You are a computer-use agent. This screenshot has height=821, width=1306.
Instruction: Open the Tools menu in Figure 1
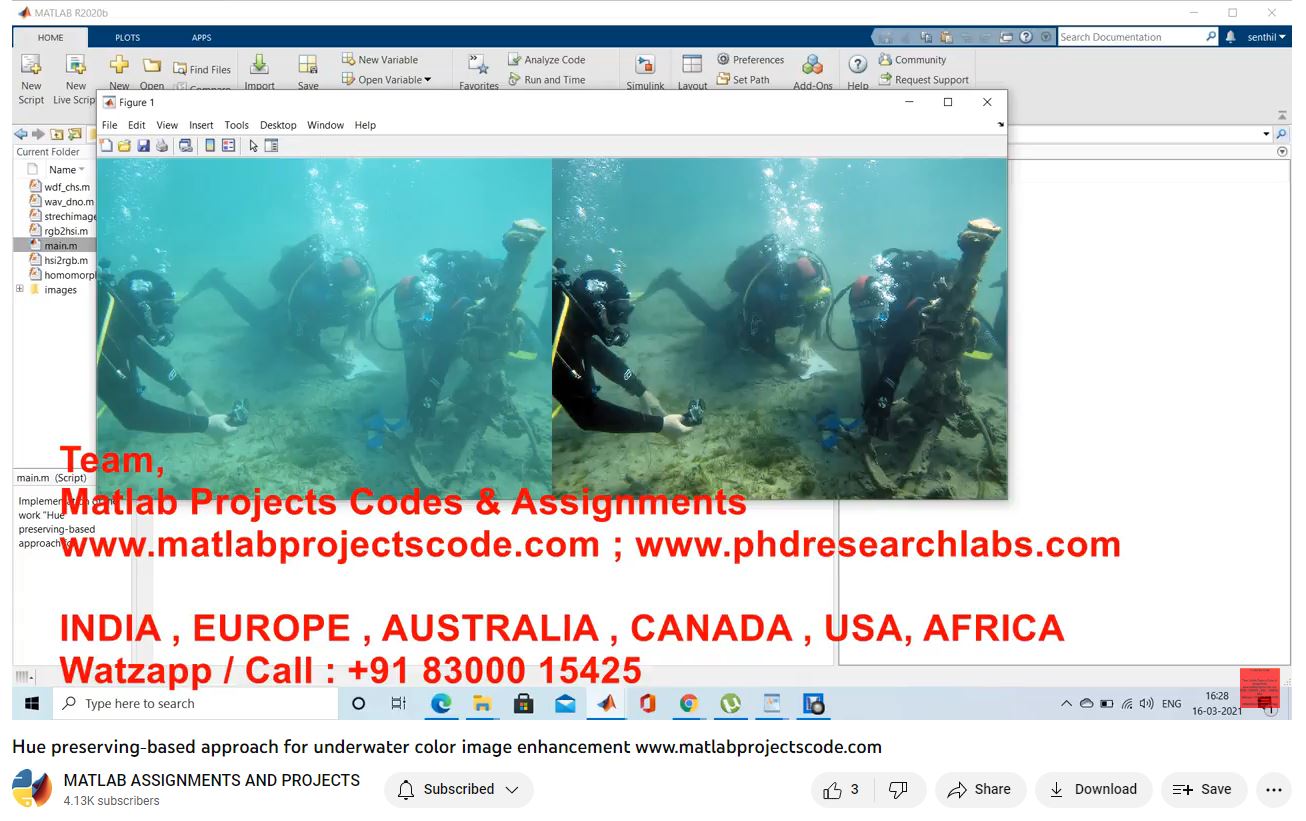pos(236,125)
